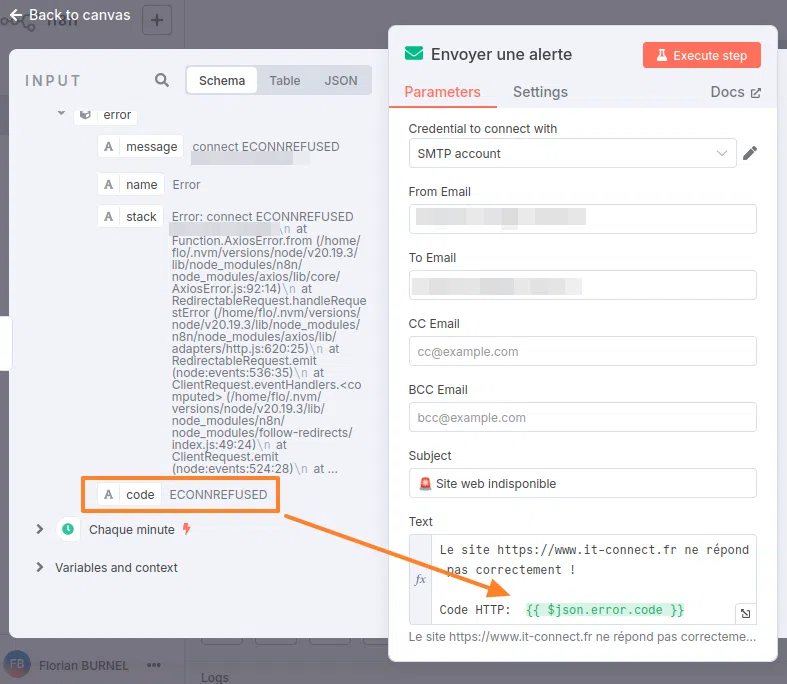The height and width of the screenshot is (684, 787).
Task: Click the trigger bolt icon by Chaque minute
Action: (186, 528)
